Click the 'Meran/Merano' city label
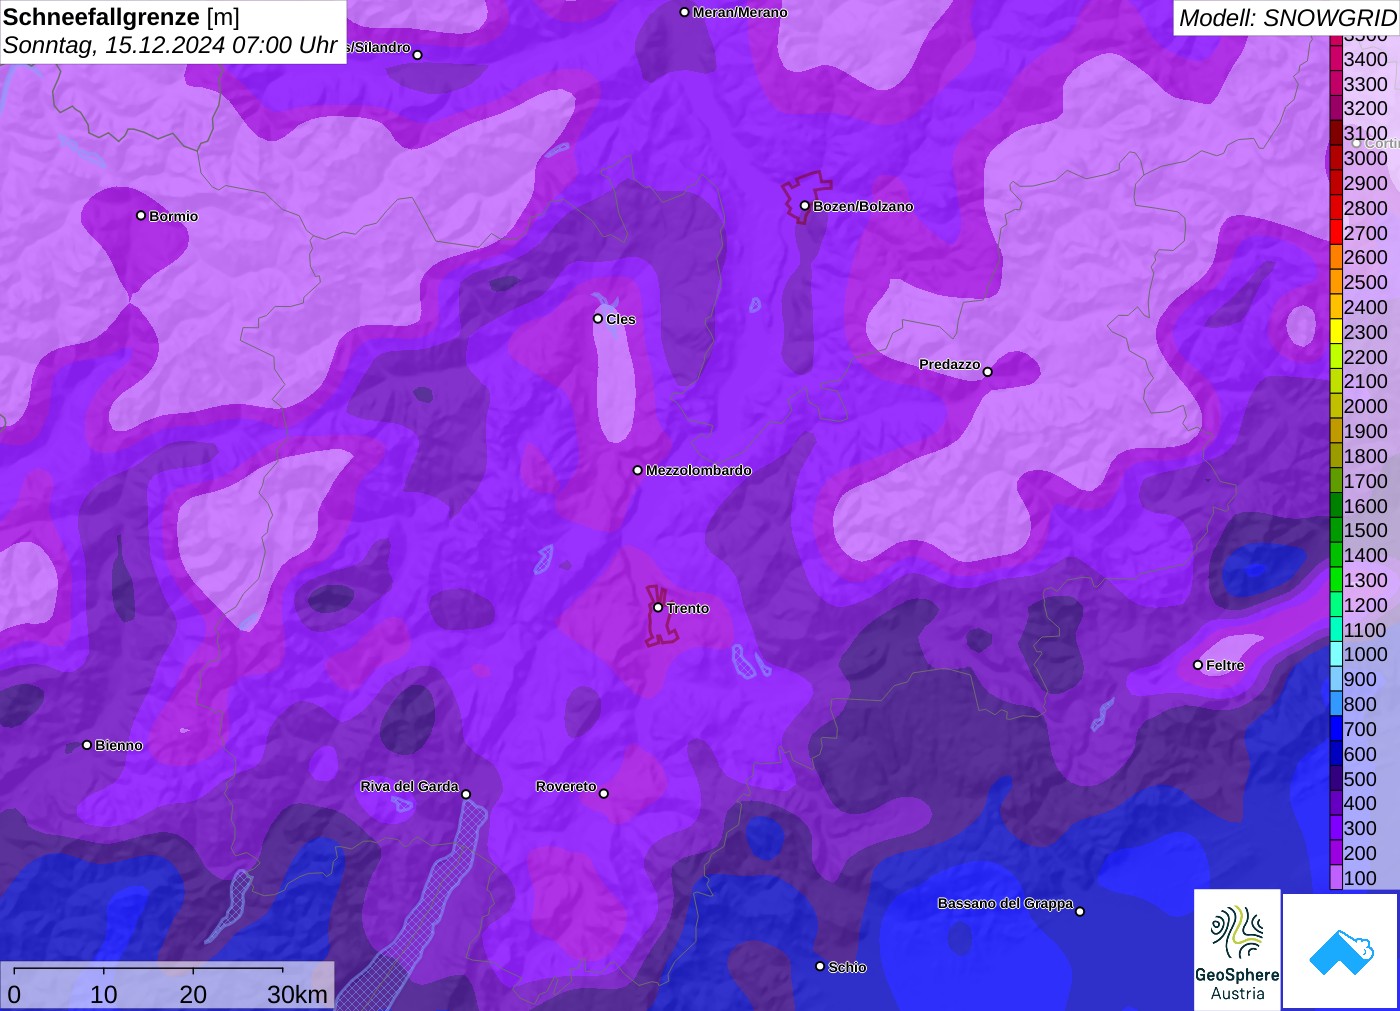 click(740, 12)
